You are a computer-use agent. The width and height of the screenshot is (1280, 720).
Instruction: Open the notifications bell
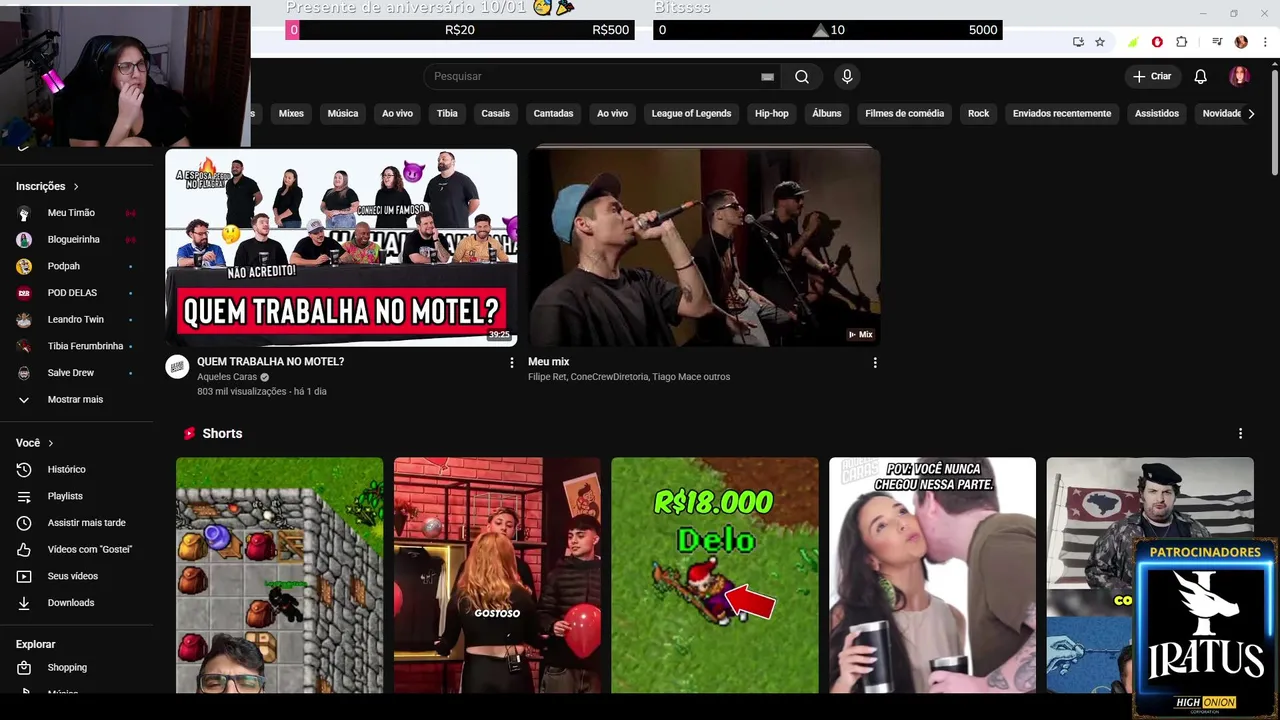1201,77
